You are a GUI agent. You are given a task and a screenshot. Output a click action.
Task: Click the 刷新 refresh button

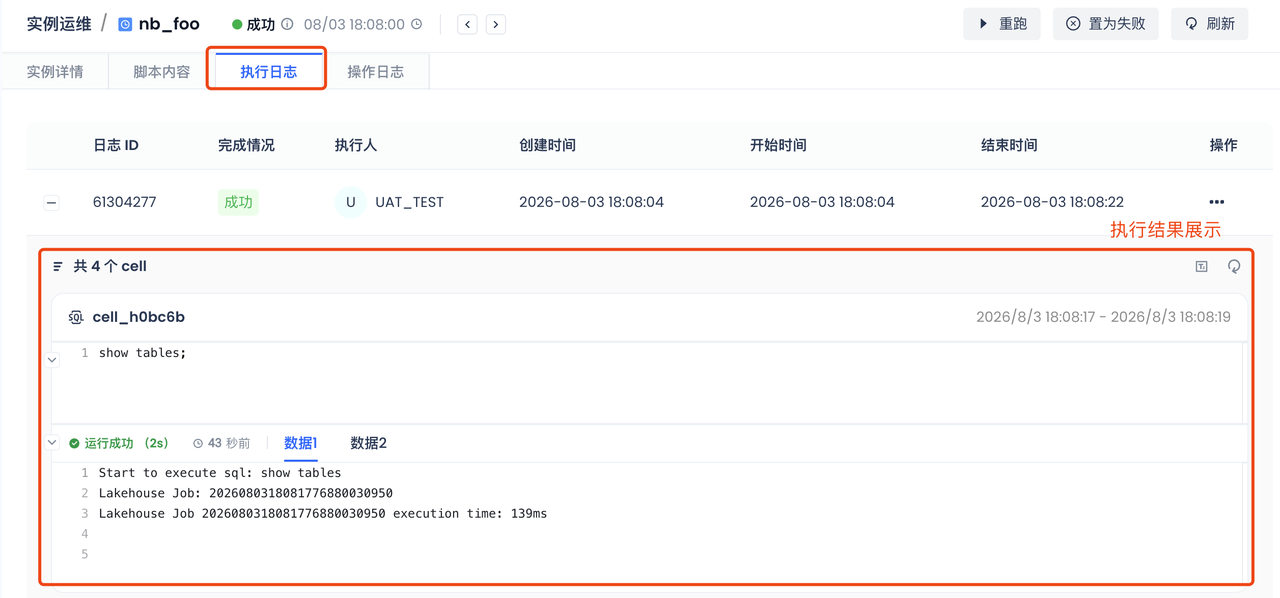1210,24
